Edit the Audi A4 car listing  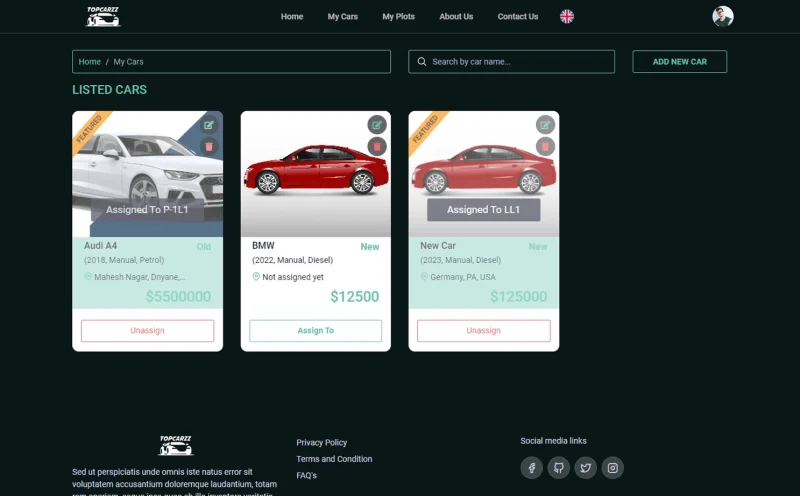click(x=209, y=125)
